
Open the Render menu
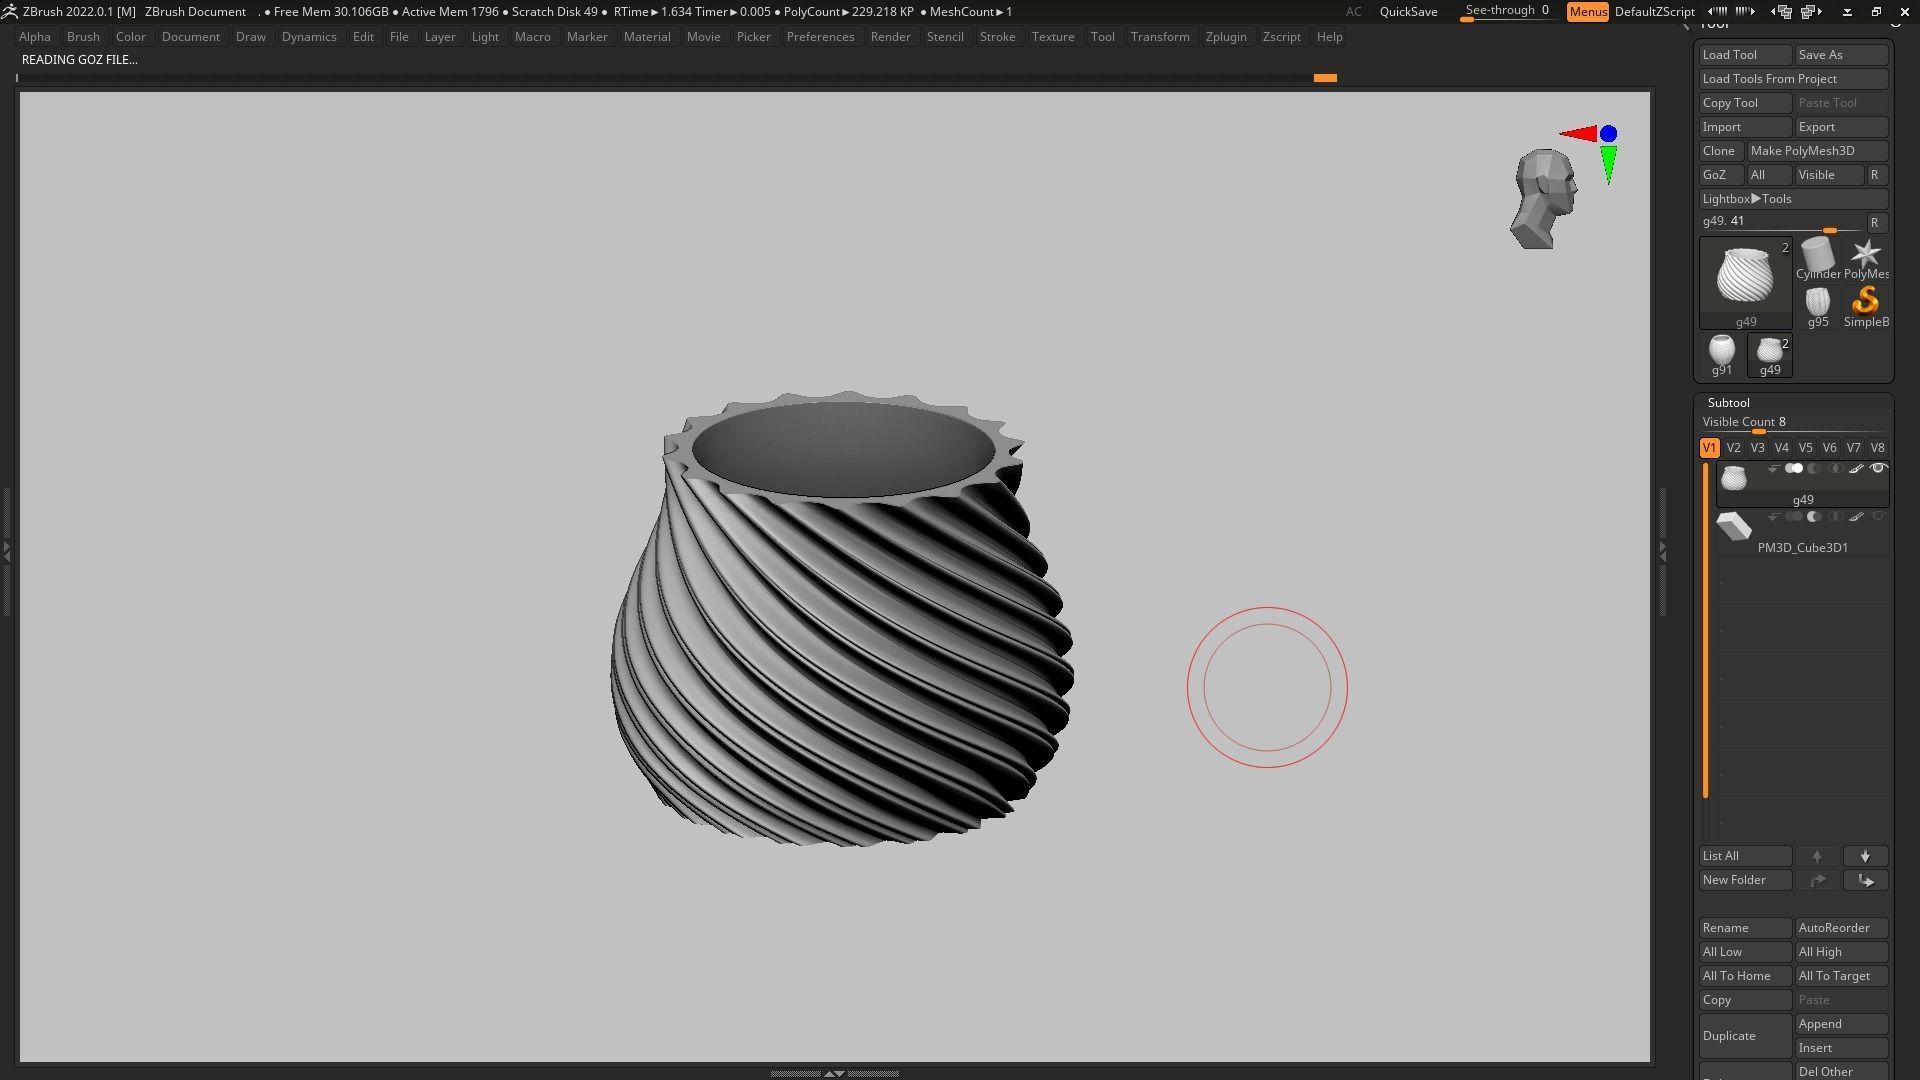tap(890, 37)
